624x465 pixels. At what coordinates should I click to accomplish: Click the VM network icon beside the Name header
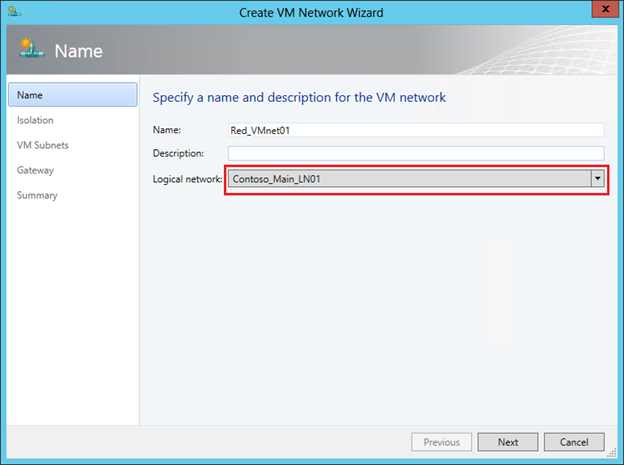coord(31,49)
